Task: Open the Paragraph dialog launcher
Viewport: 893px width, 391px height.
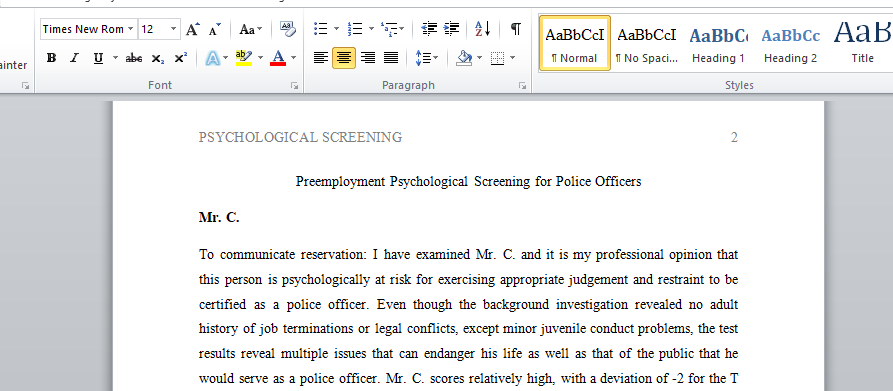Action: [x=522, y=85]
